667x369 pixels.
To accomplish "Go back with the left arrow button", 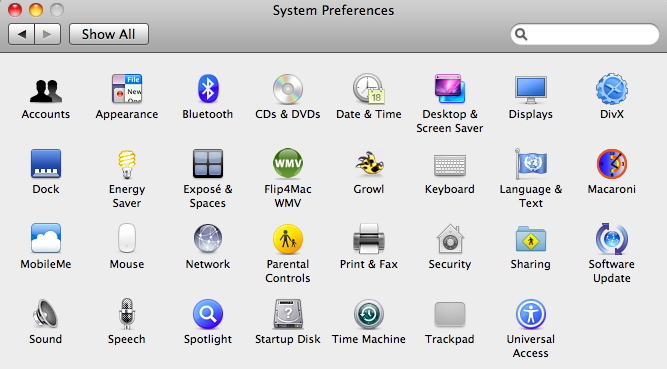I will (x=21, y=34).
